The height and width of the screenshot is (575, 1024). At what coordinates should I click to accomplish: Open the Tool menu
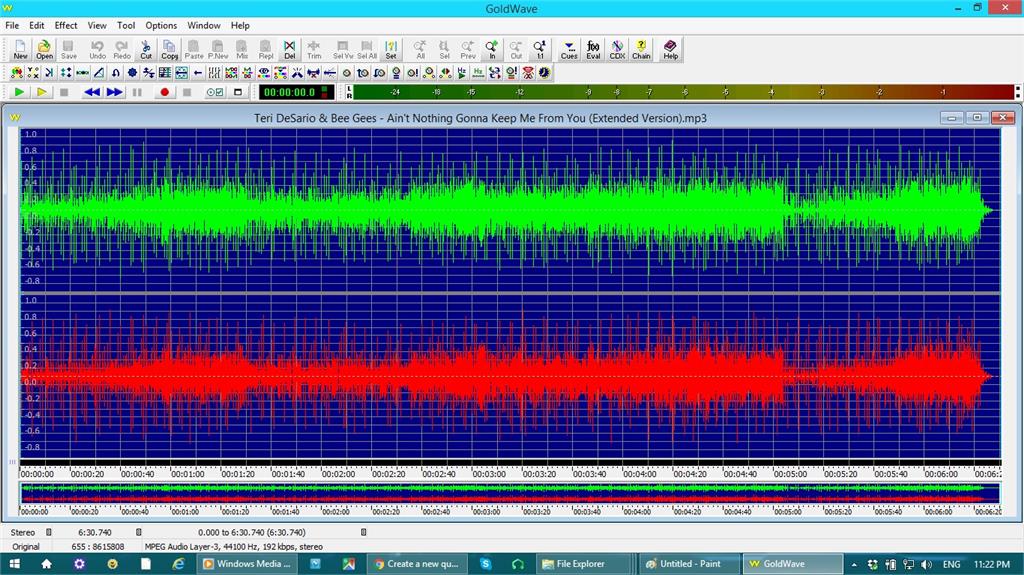126,25
